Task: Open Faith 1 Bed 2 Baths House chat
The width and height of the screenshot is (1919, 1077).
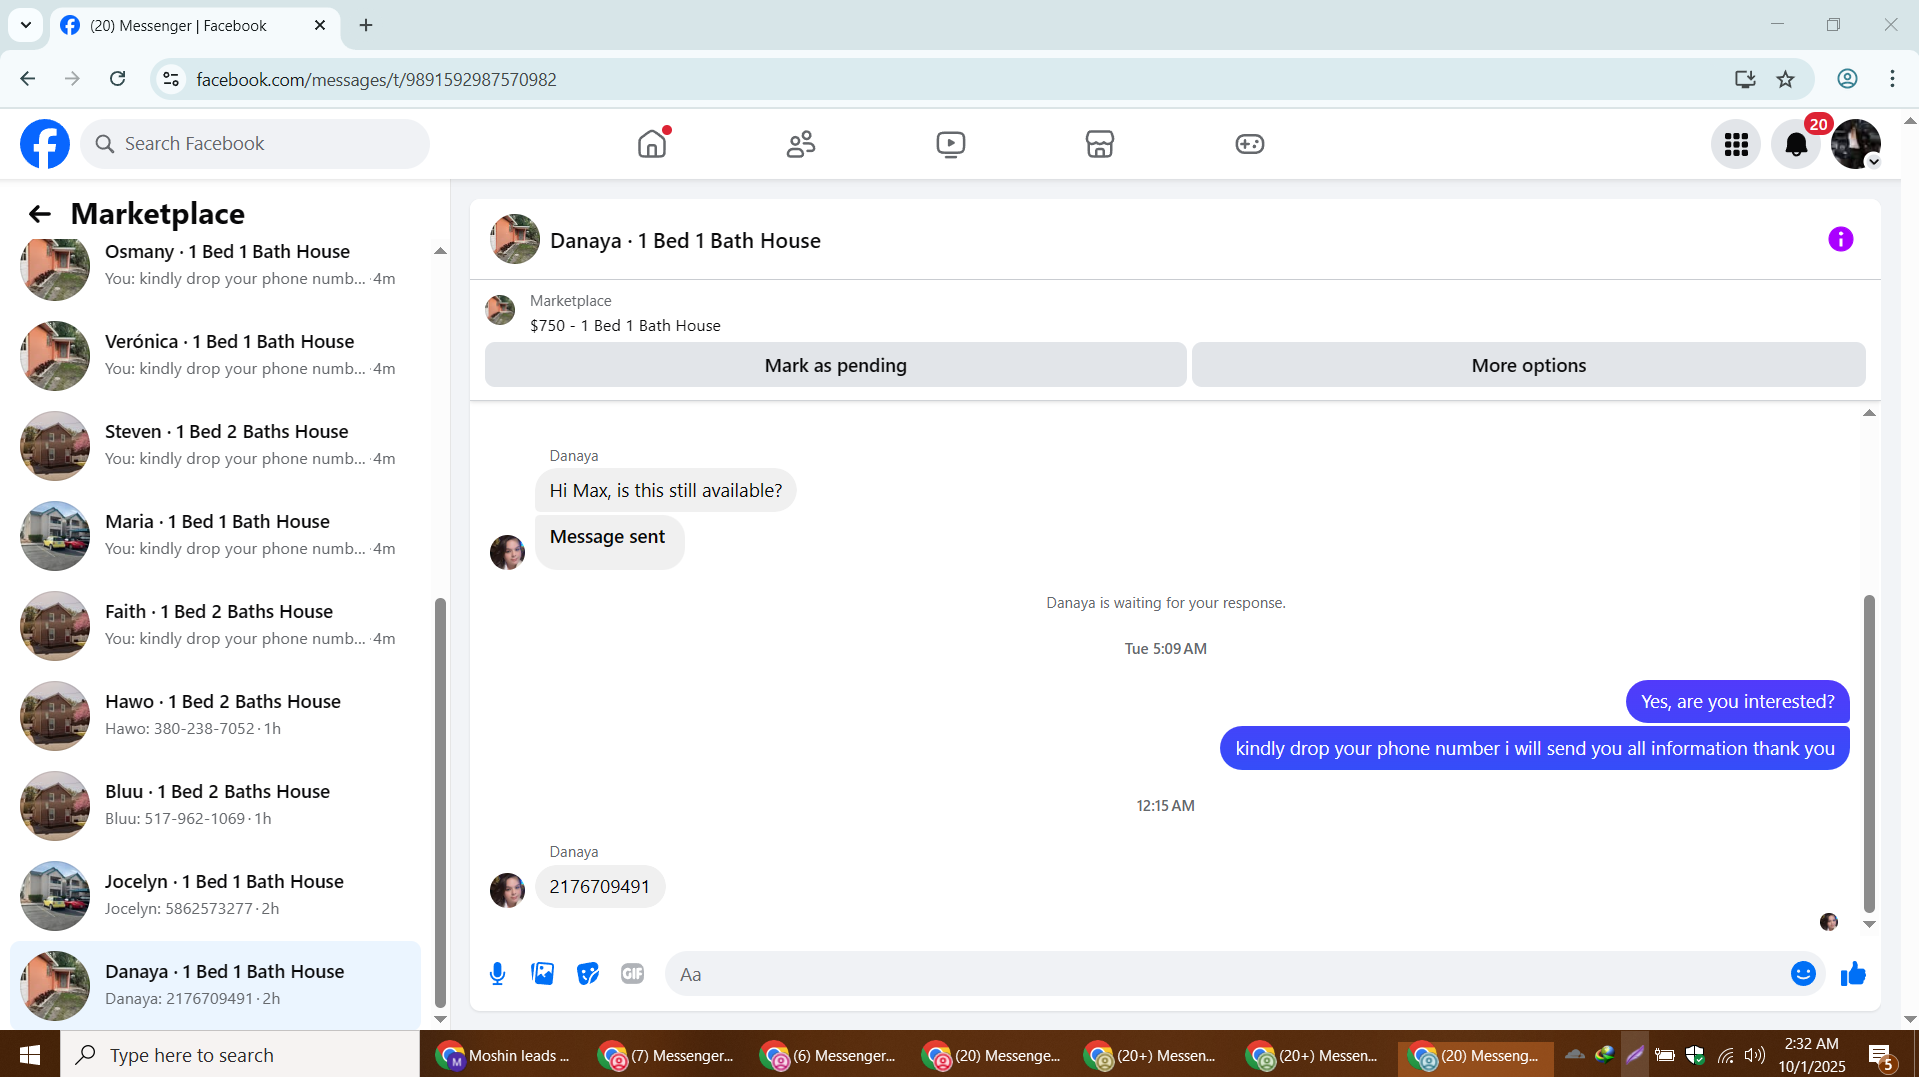Action: point(215,625)
